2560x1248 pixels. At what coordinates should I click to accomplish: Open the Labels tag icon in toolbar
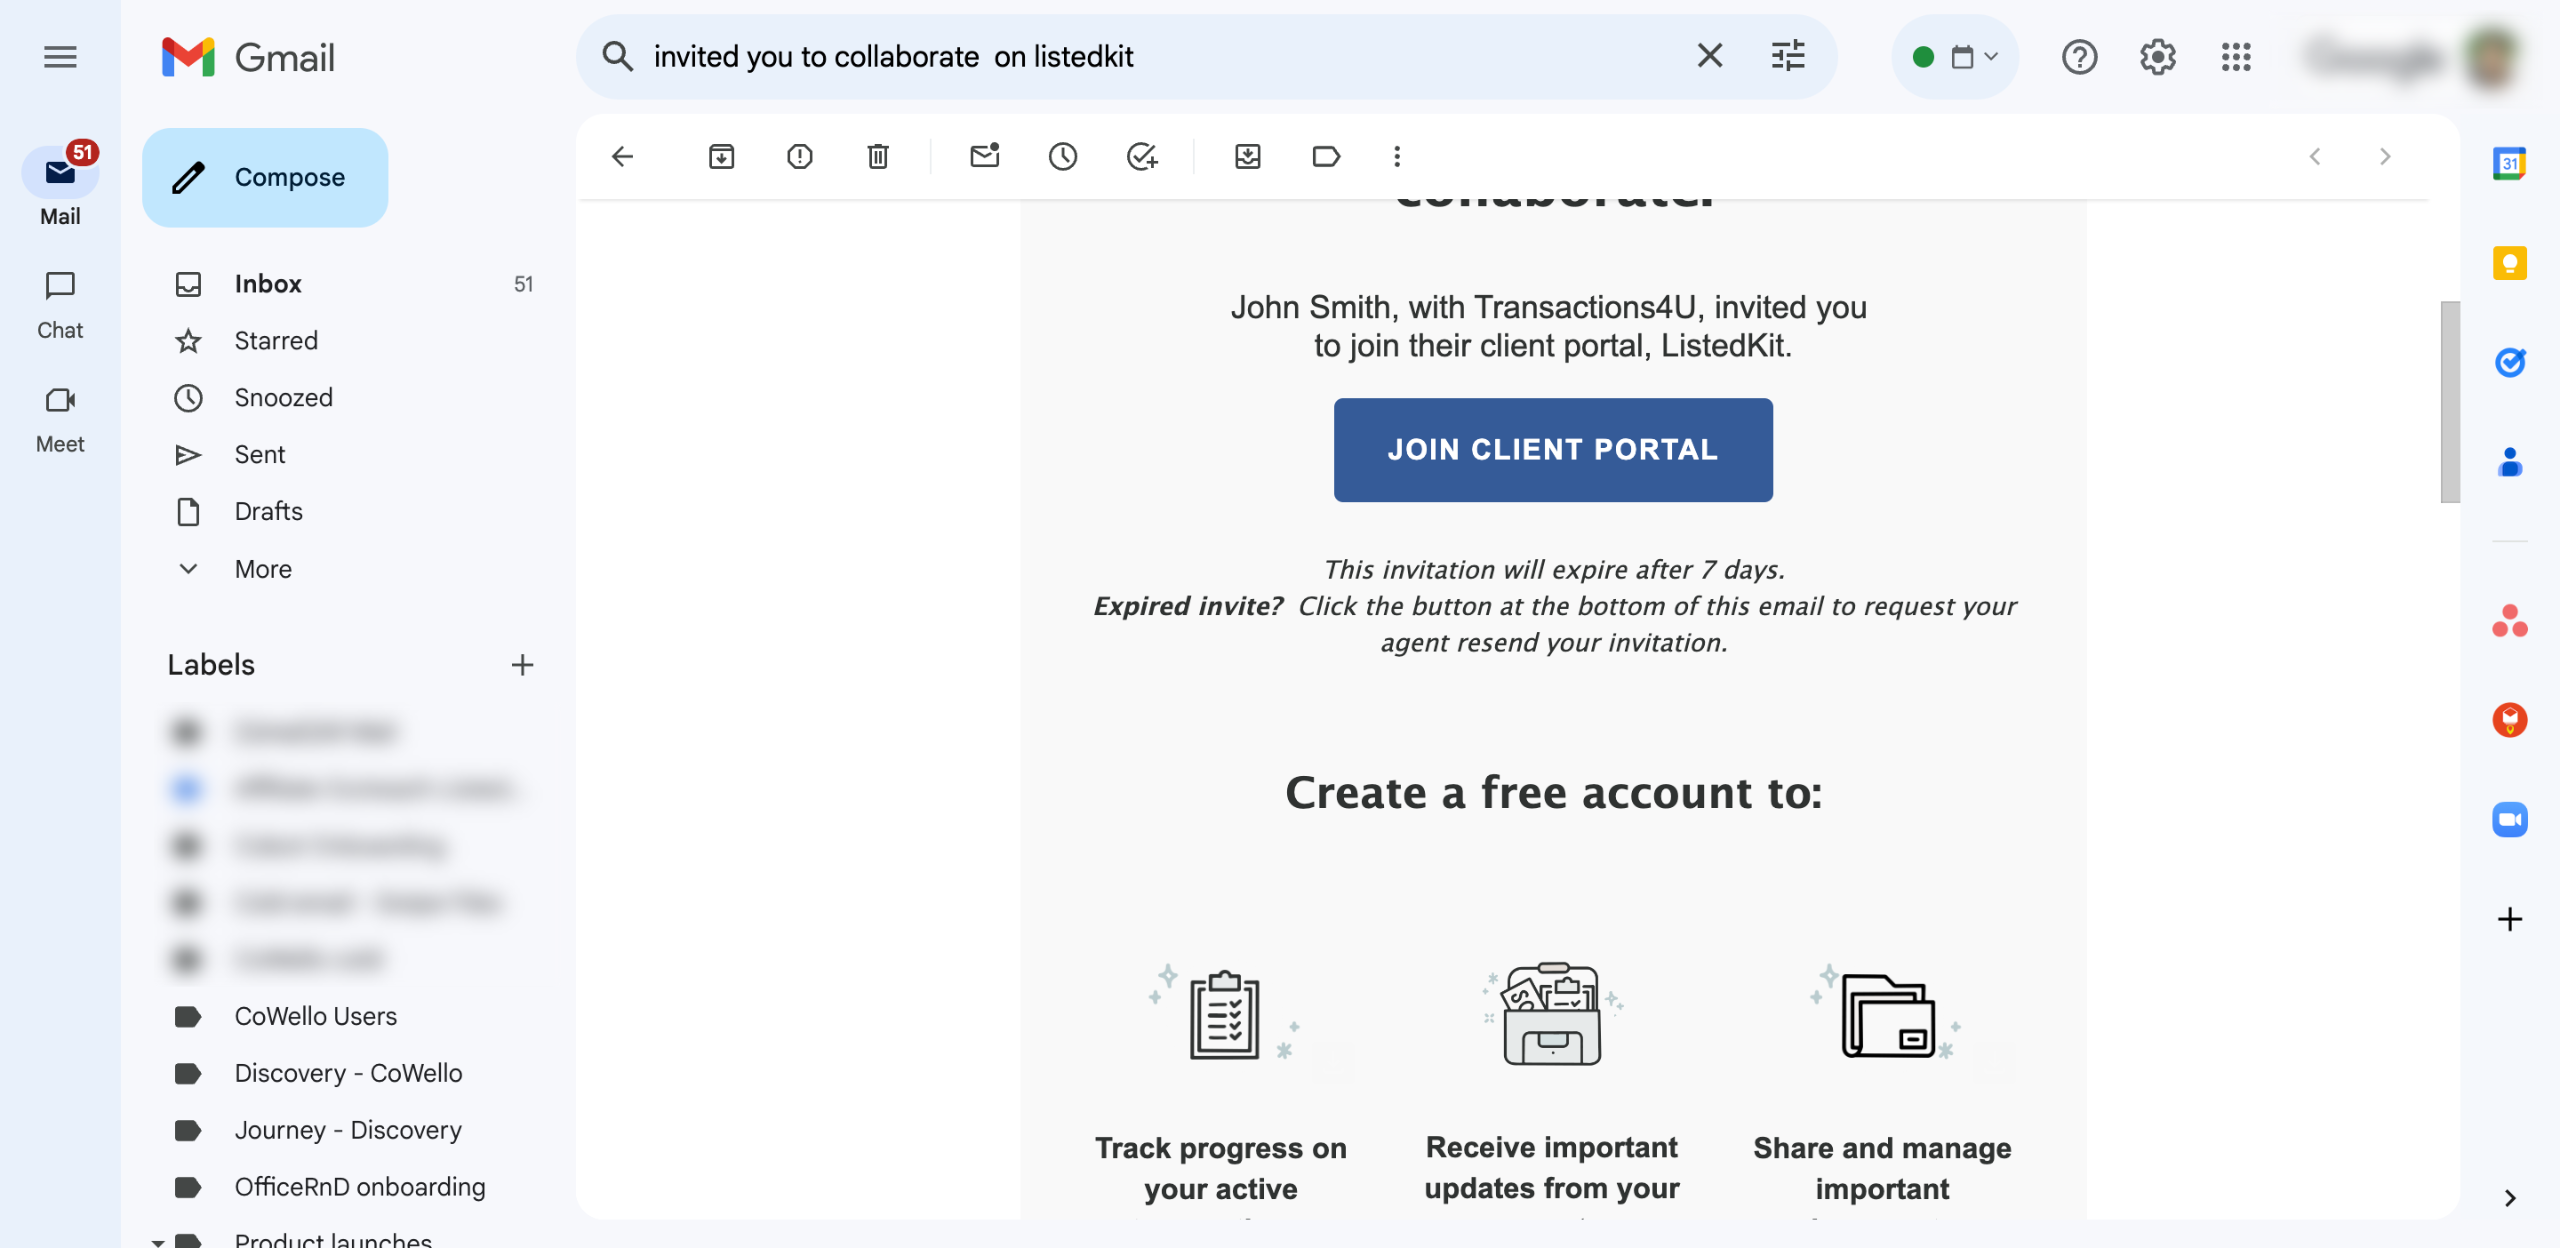(1325, 156)
